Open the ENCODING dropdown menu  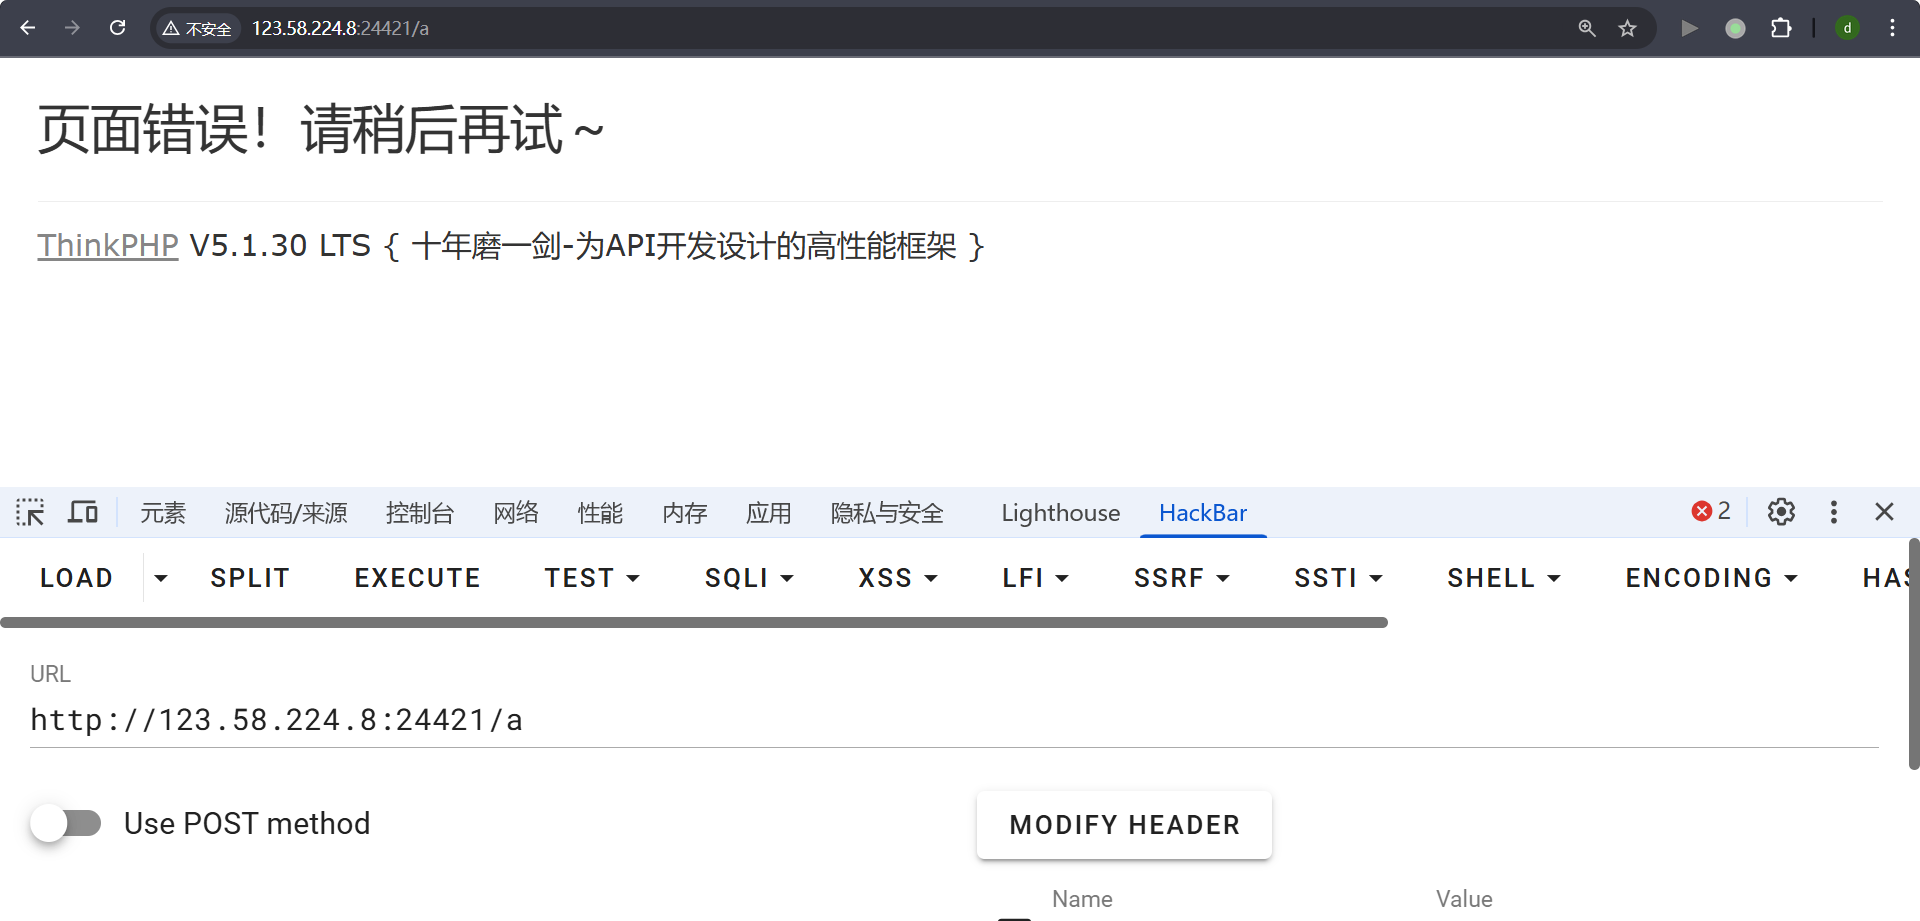click(x=1712, y=578)
